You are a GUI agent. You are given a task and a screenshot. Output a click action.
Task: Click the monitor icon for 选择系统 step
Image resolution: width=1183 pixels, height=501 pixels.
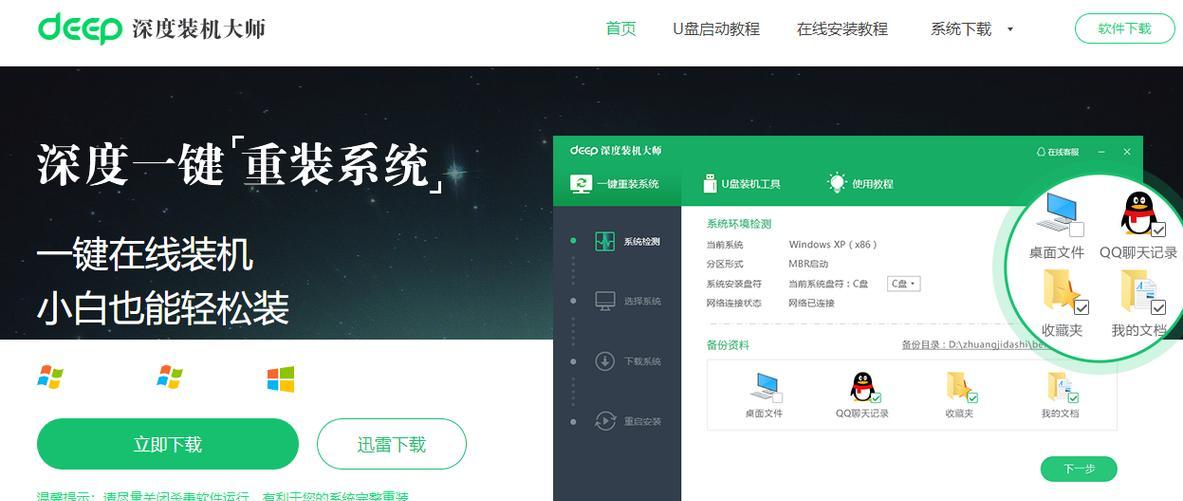click(x=604, y=300)
